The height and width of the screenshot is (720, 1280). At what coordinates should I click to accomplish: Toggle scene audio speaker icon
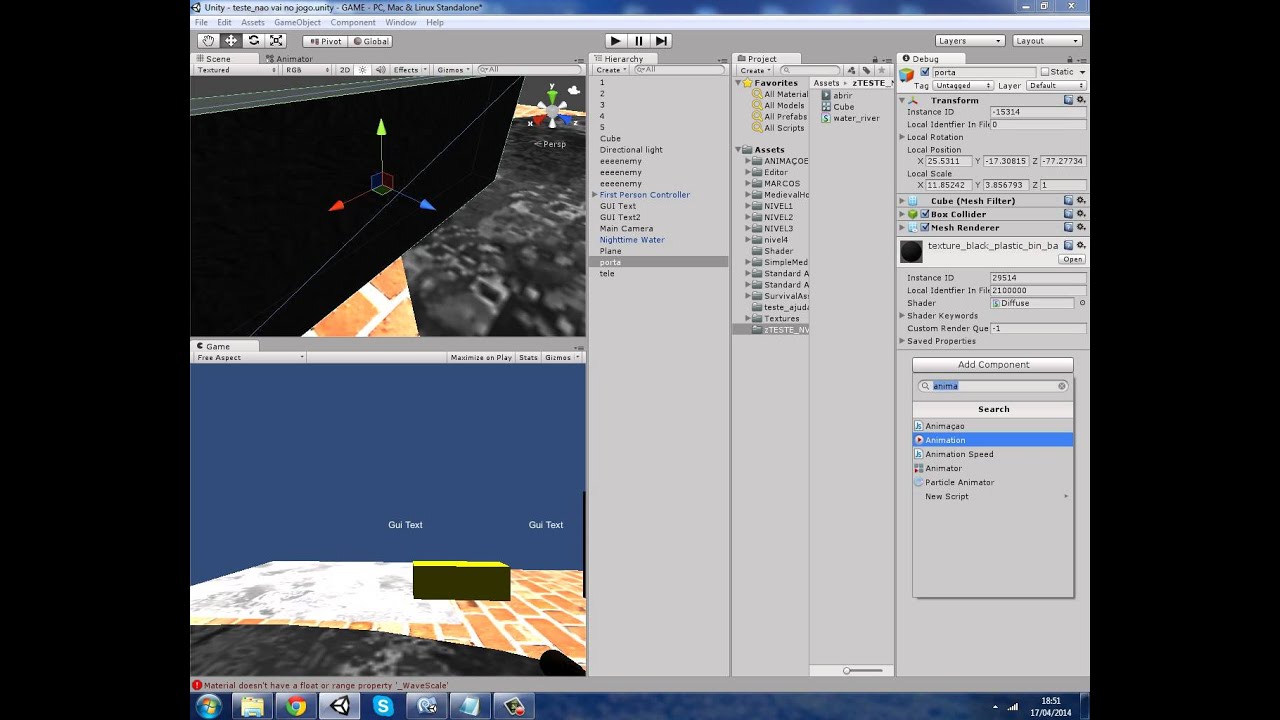(380, 70)
